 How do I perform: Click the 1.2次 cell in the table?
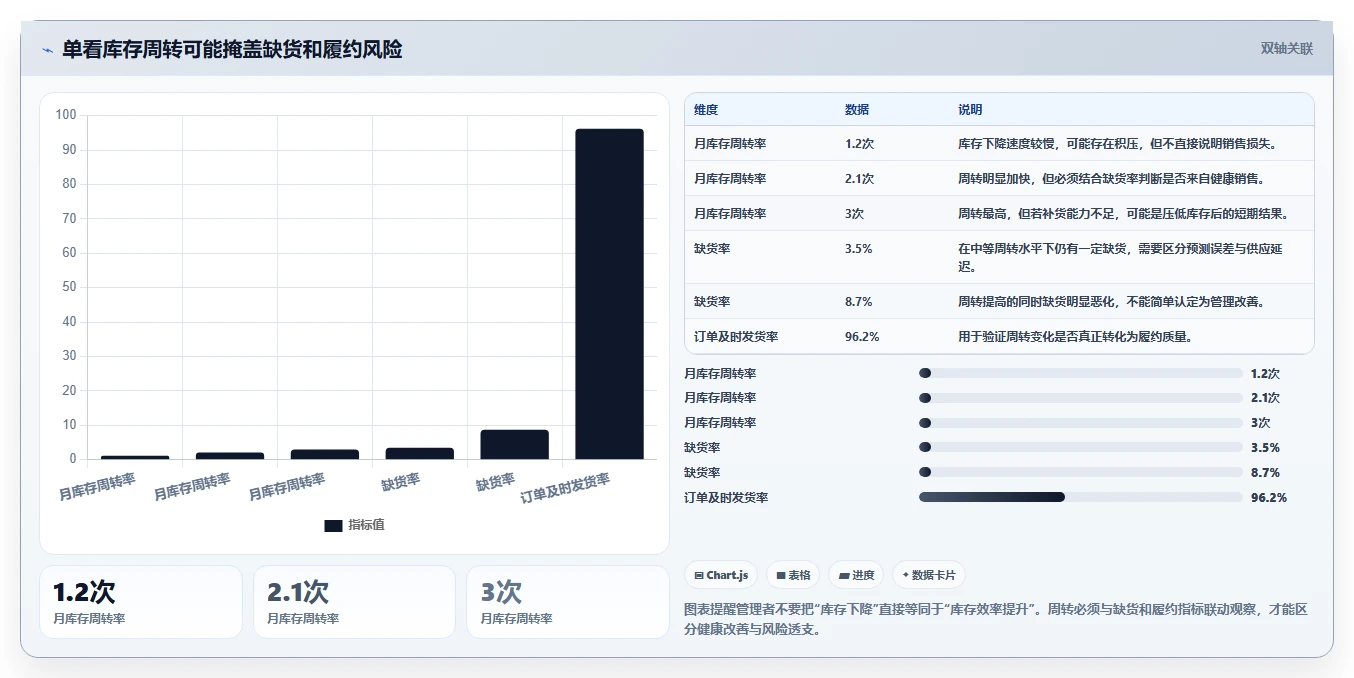click(859, 143)
